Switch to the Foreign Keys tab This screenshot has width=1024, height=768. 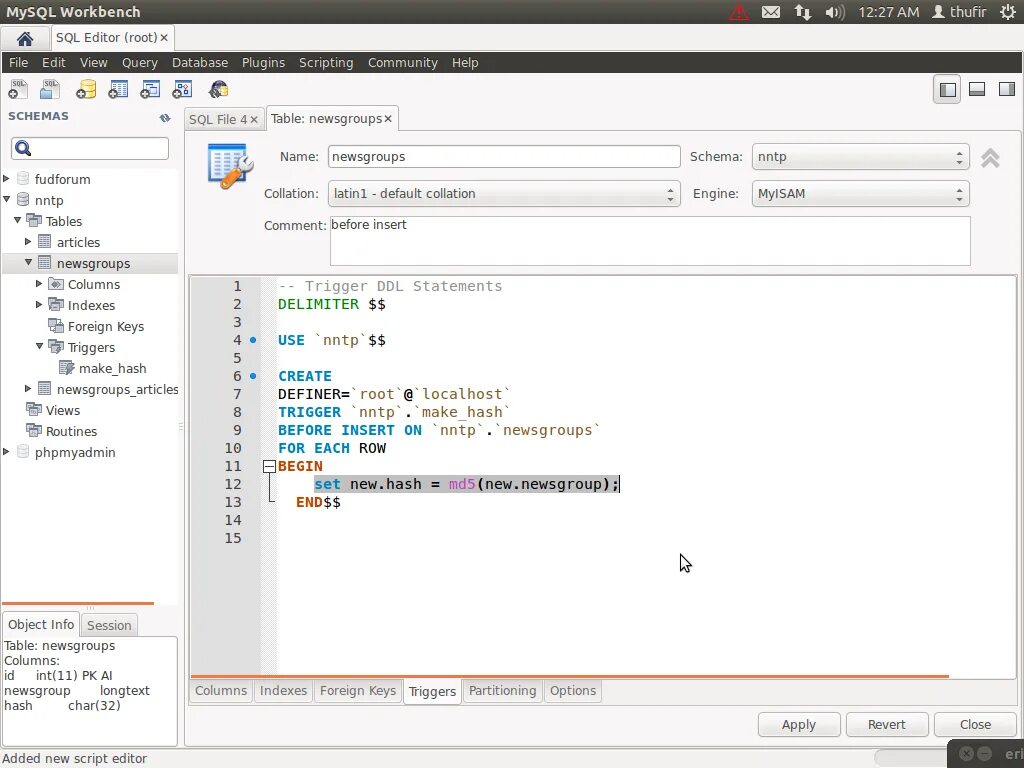pyautogui.click(x=358, y=691)
